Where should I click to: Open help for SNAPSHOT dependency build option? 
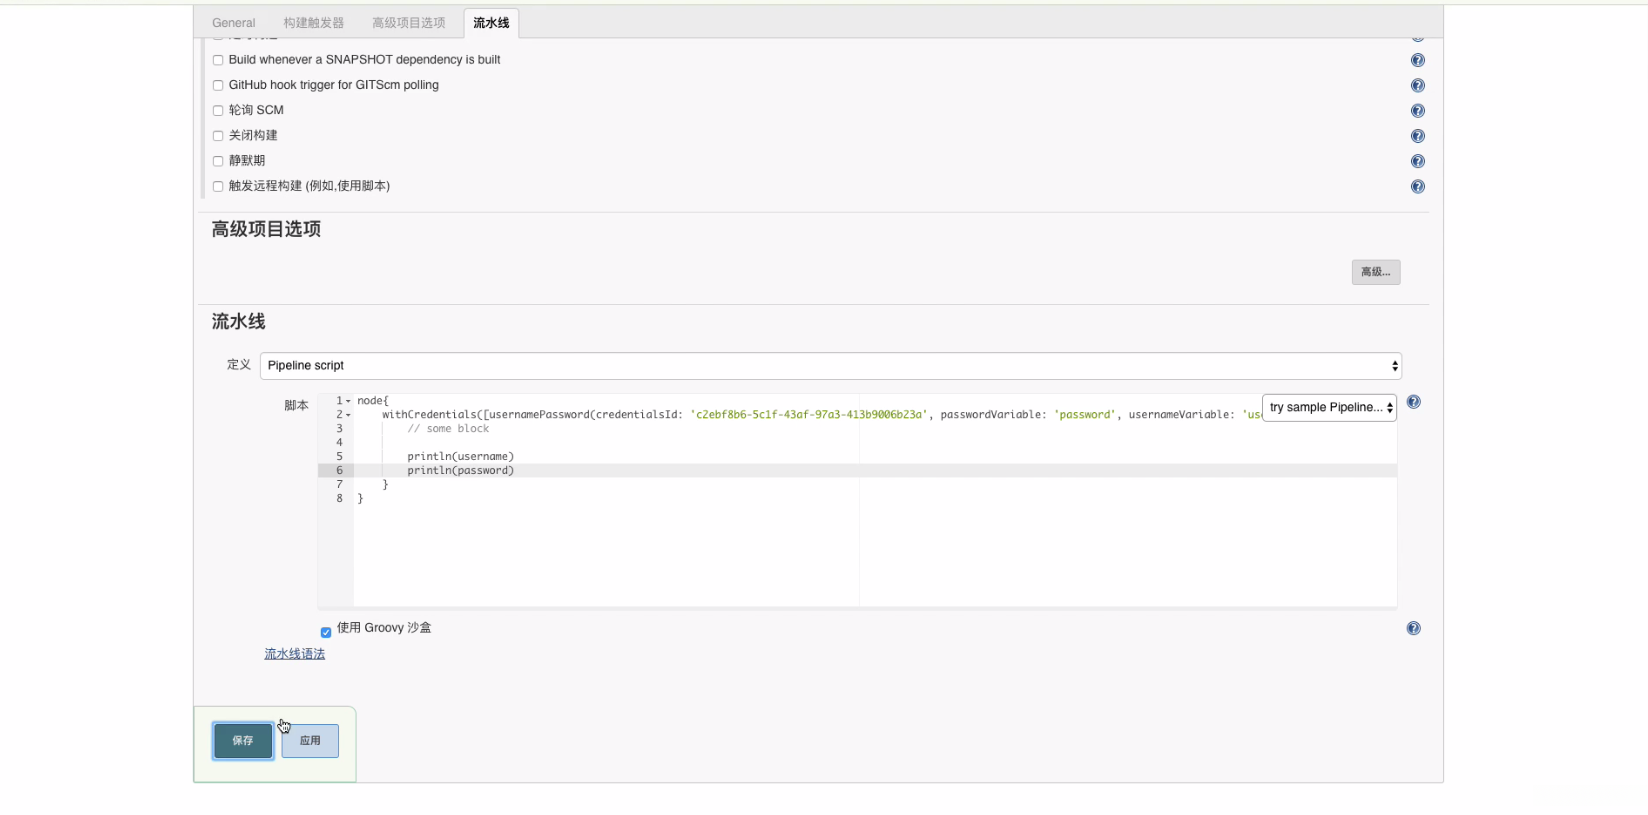pyautogui.click(x=1417, y=60)
